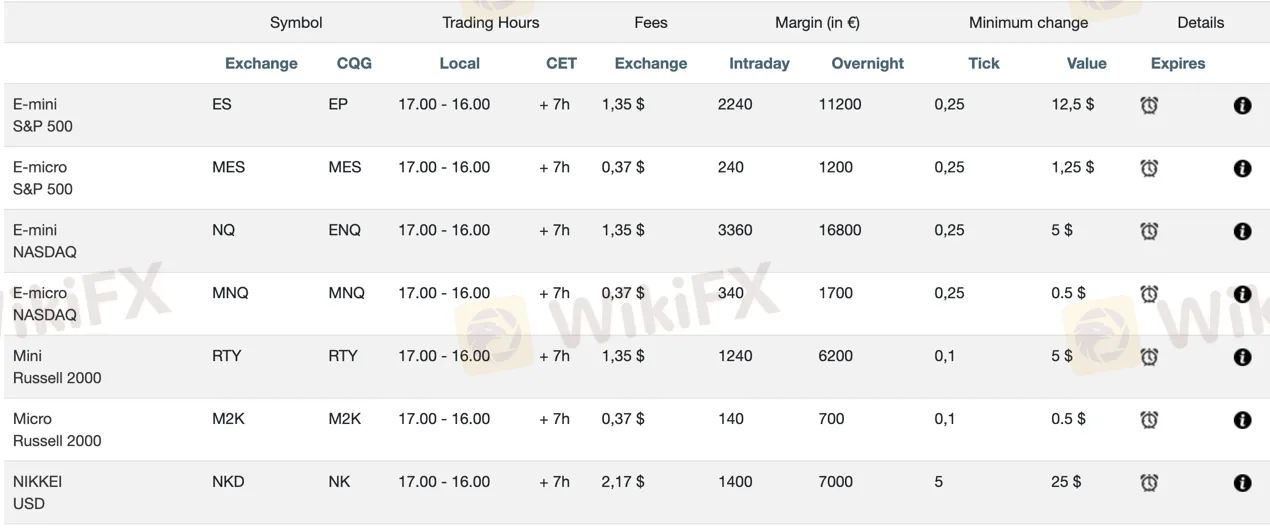Click the CQG column header
The image size is (1270, 528).
pyautogui.click(x=354, y=63)
